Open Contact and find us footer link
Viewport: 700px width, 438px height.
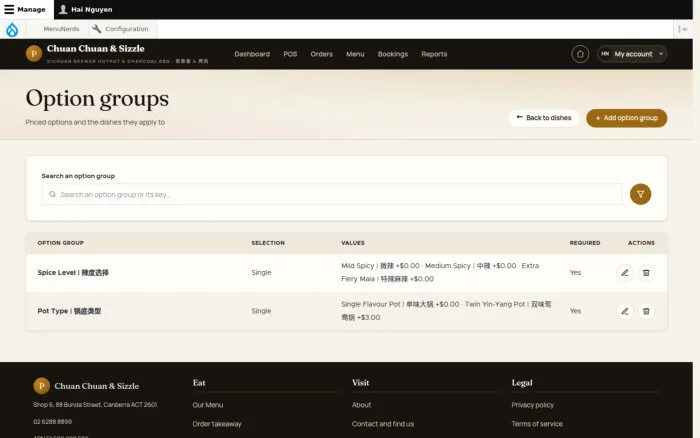coord(383,424)
